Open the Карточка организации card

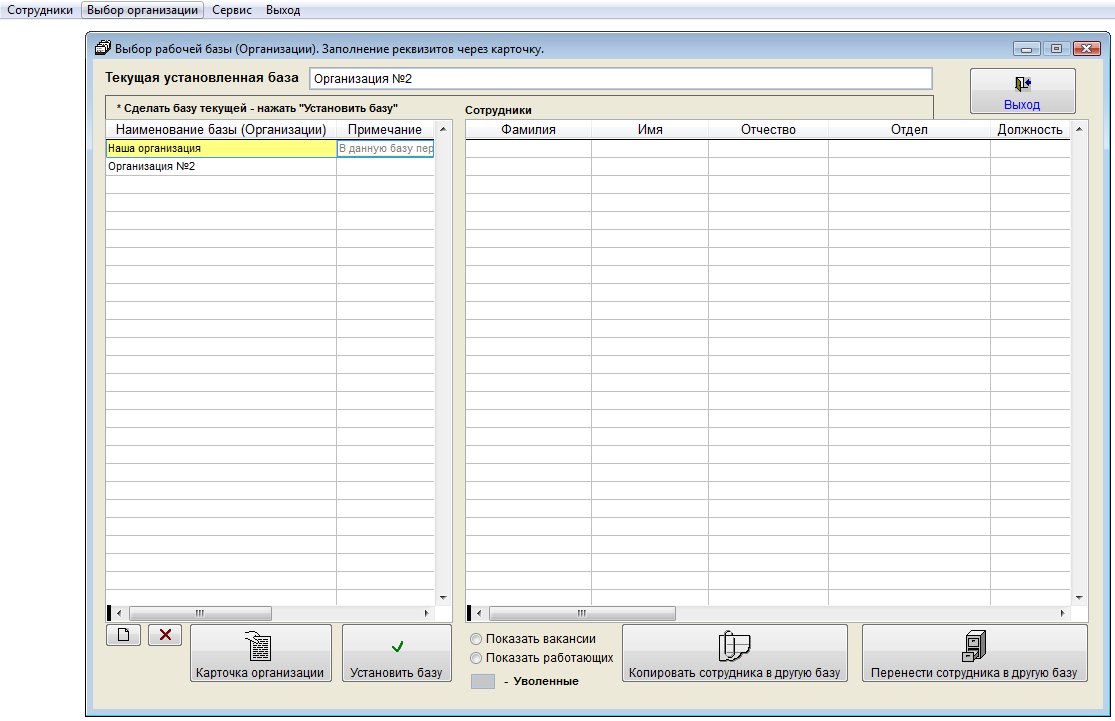pos(260,653)
